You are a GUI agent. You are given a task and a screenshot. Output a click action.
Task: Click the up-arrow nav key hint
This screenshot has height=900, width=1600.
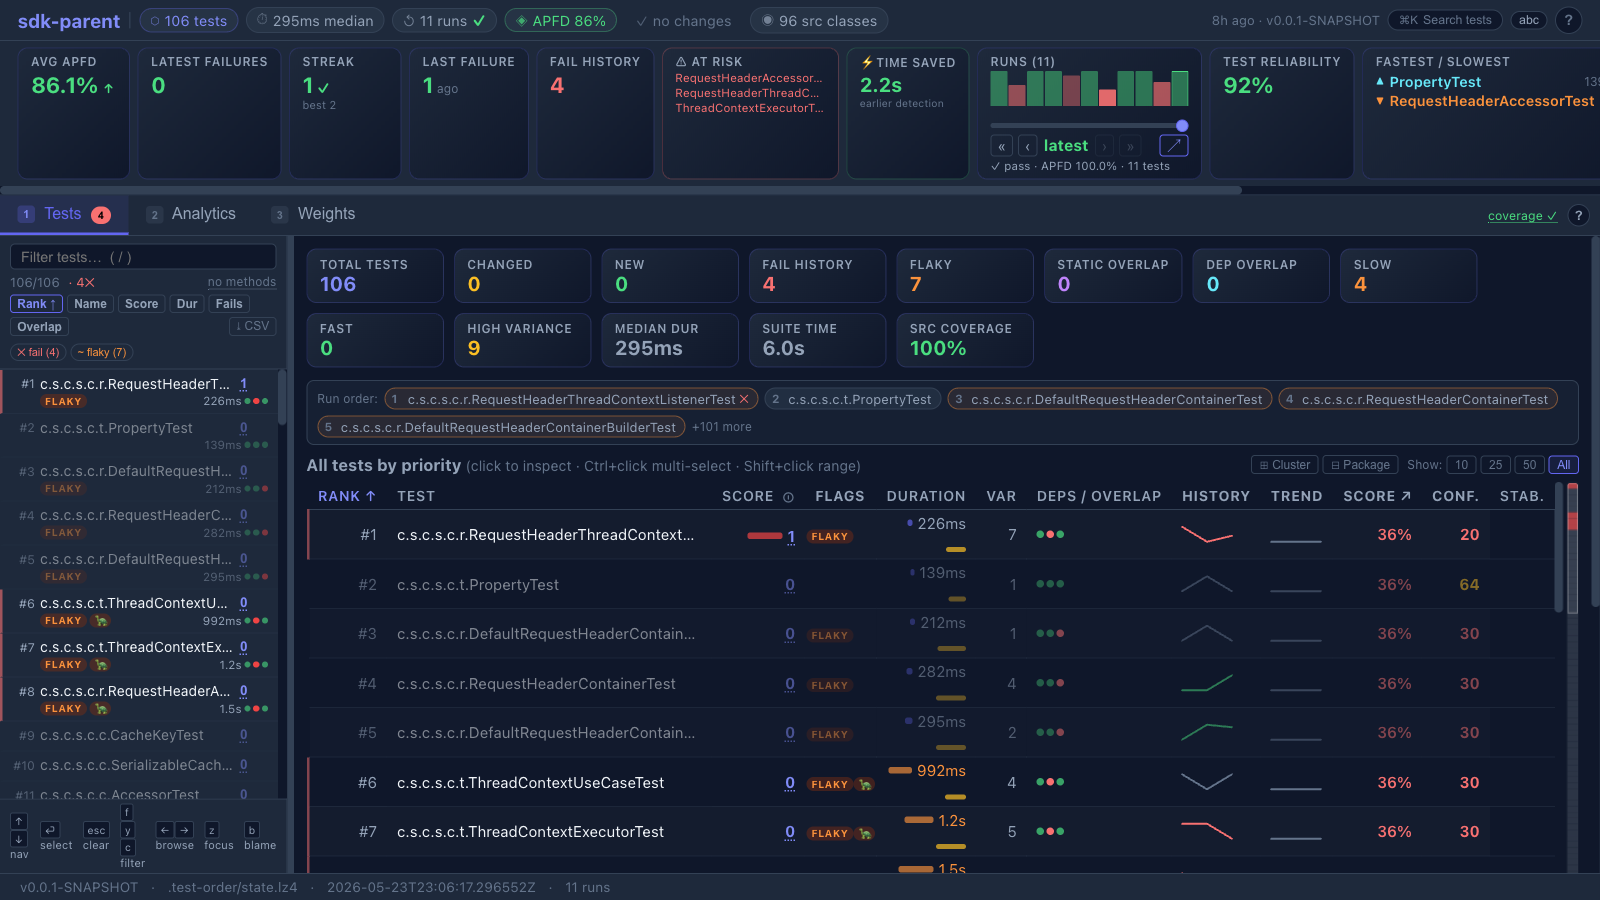pyautogui.click(x=19, y=821)
